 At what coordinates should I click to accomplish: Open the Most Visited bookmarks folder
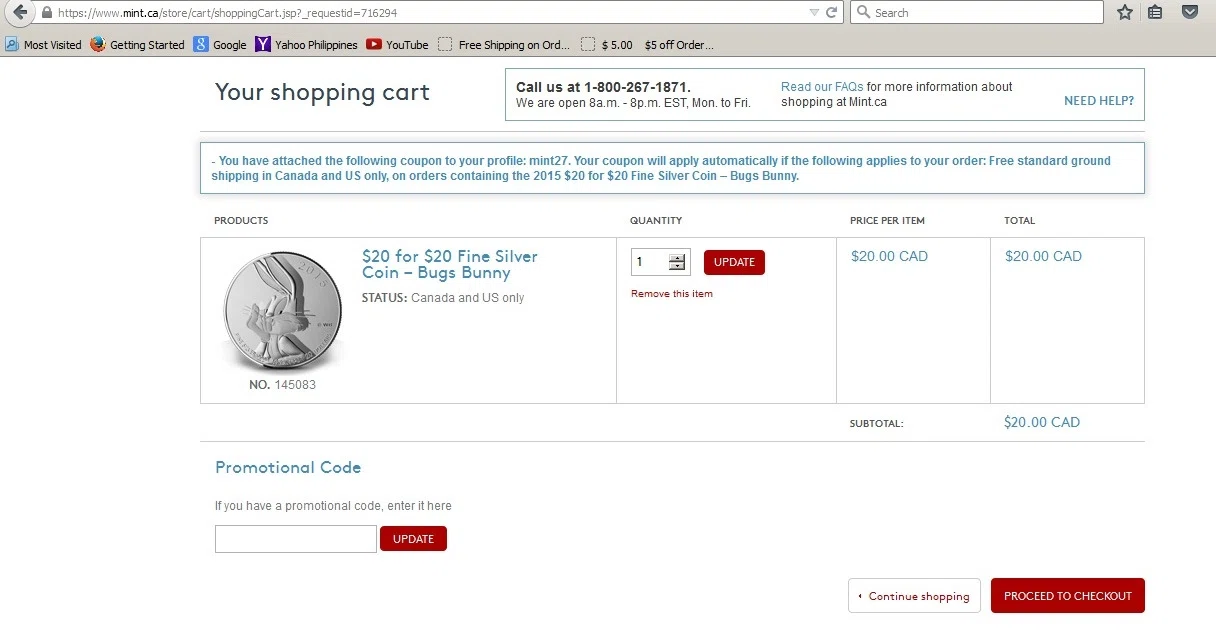click(43, 45)
